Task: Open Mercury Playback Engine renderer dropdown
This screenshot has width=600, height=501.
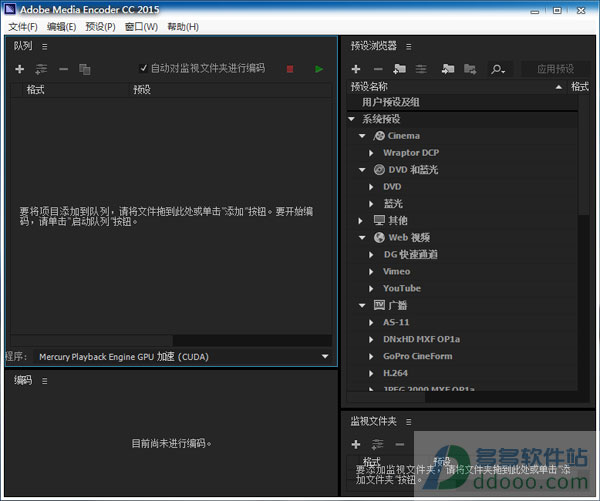Action: click(x=183, y=357)
